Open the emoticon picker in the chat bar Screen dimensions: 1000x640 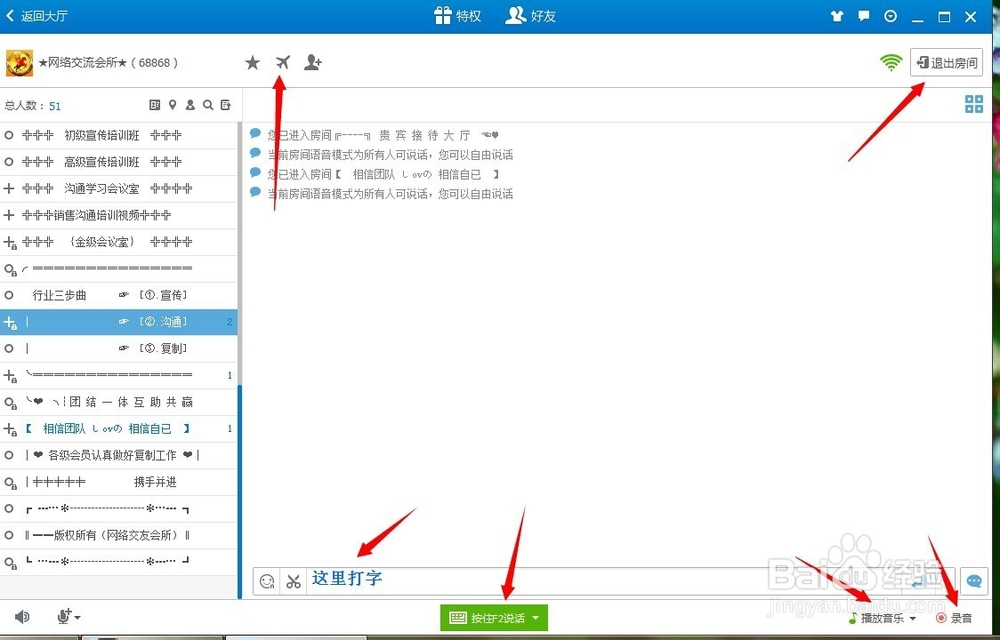pos(266,581)
